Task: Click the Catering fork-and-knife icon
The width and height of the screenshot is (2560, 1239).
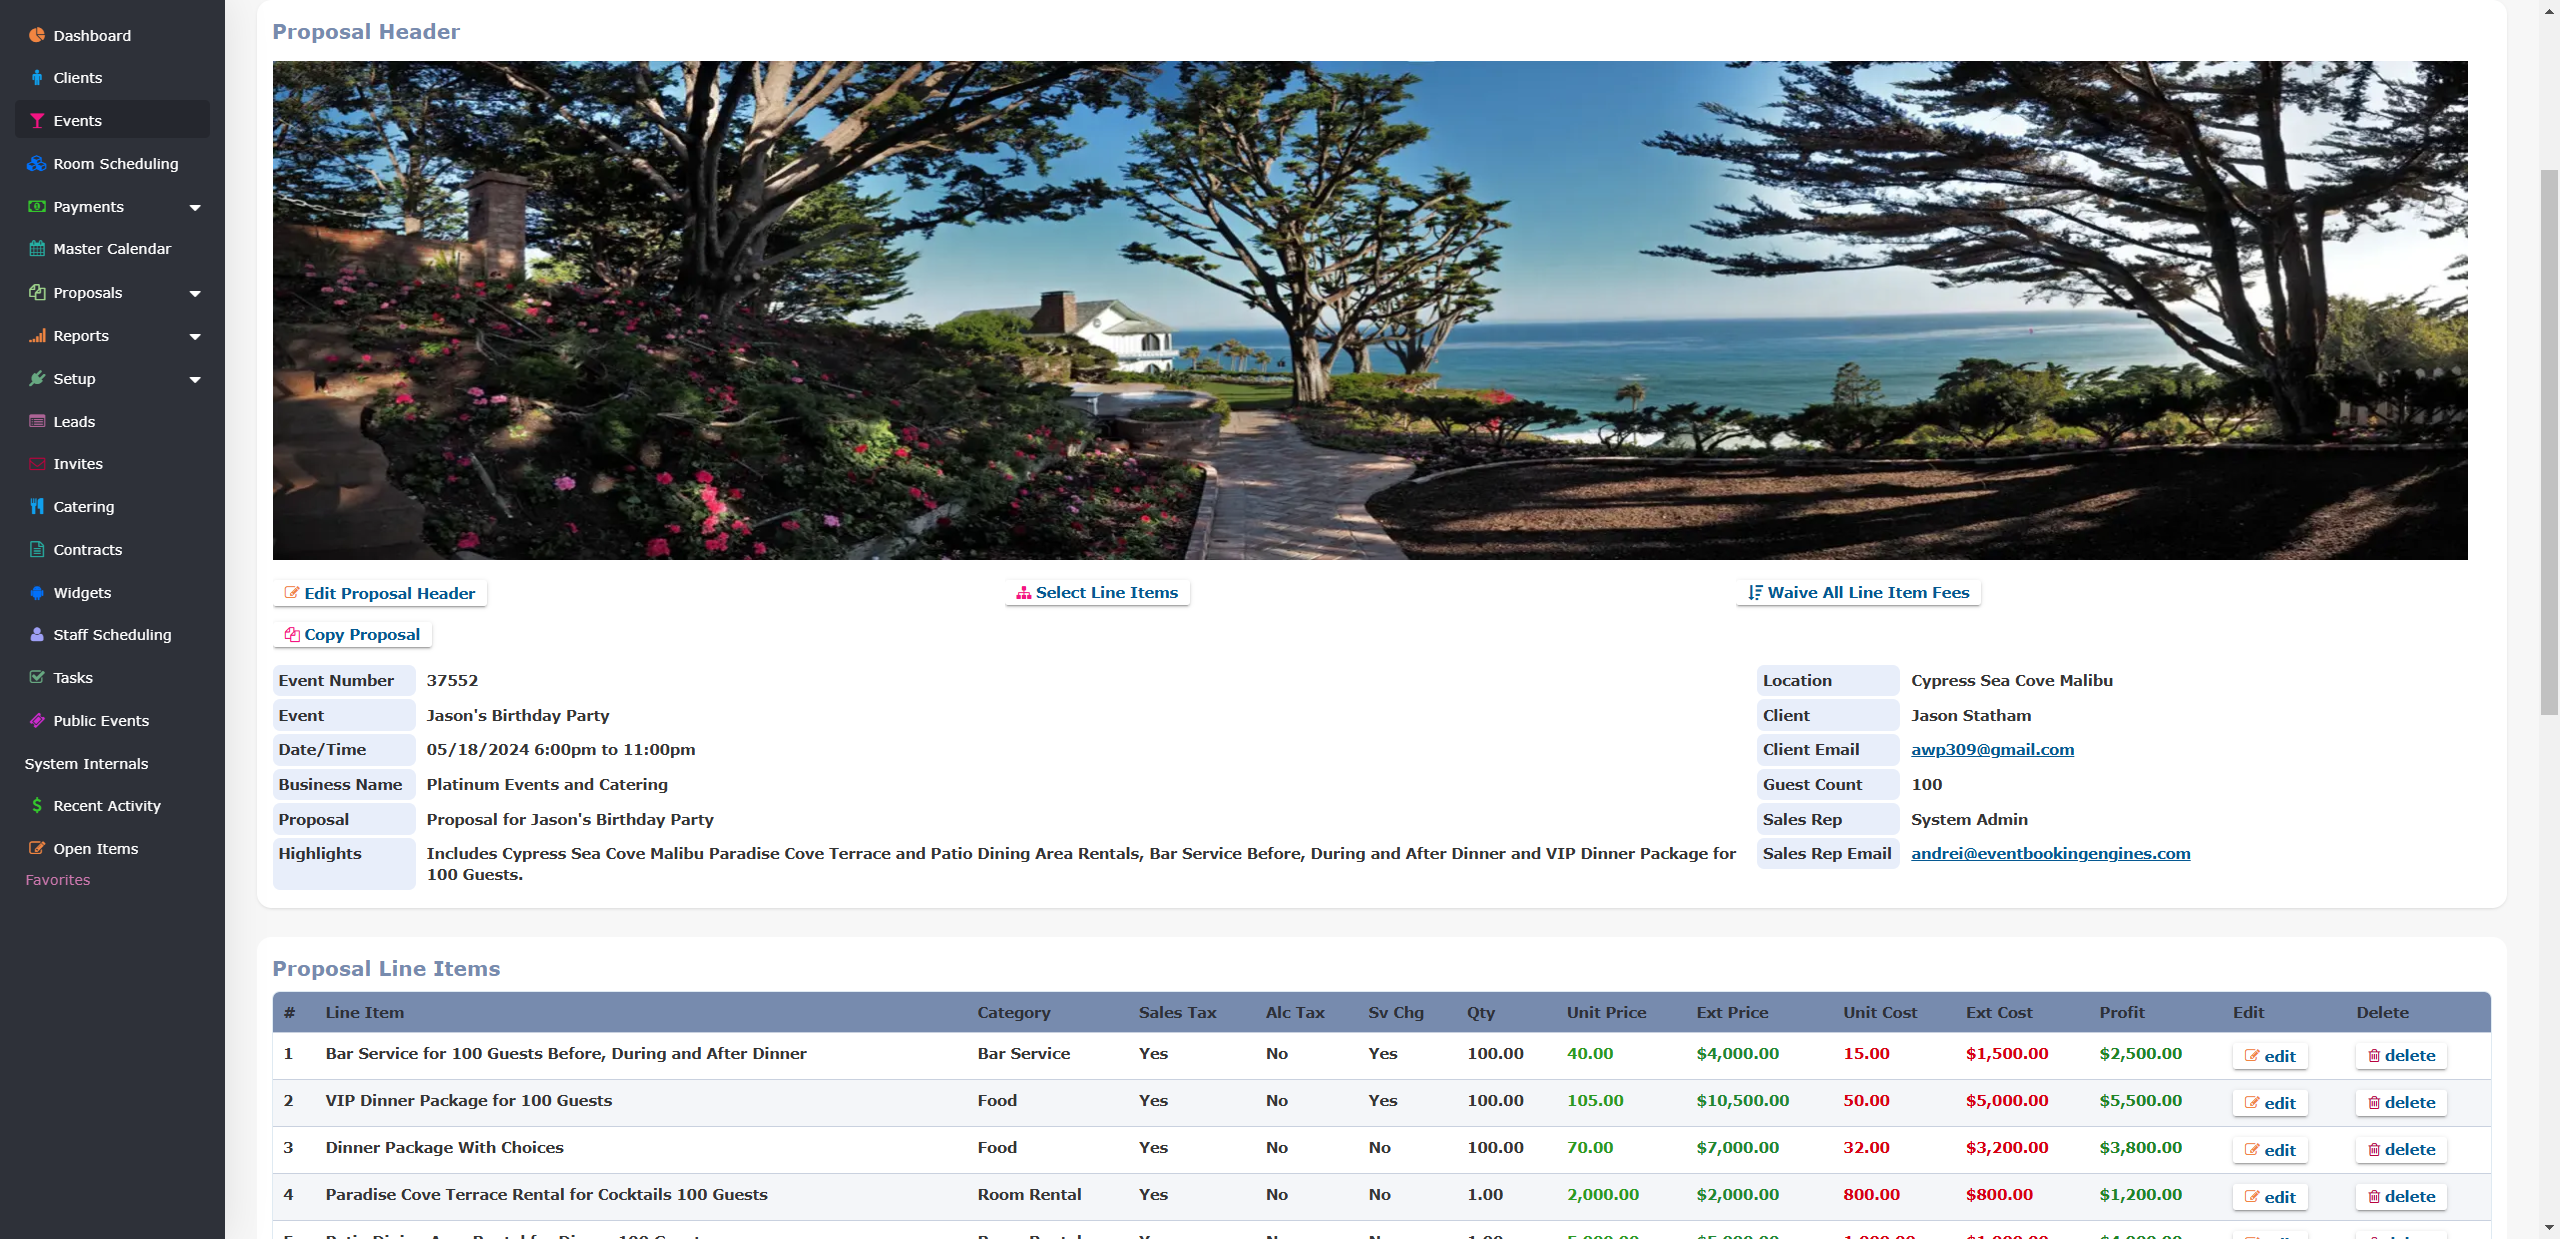Action: point(37,506)
